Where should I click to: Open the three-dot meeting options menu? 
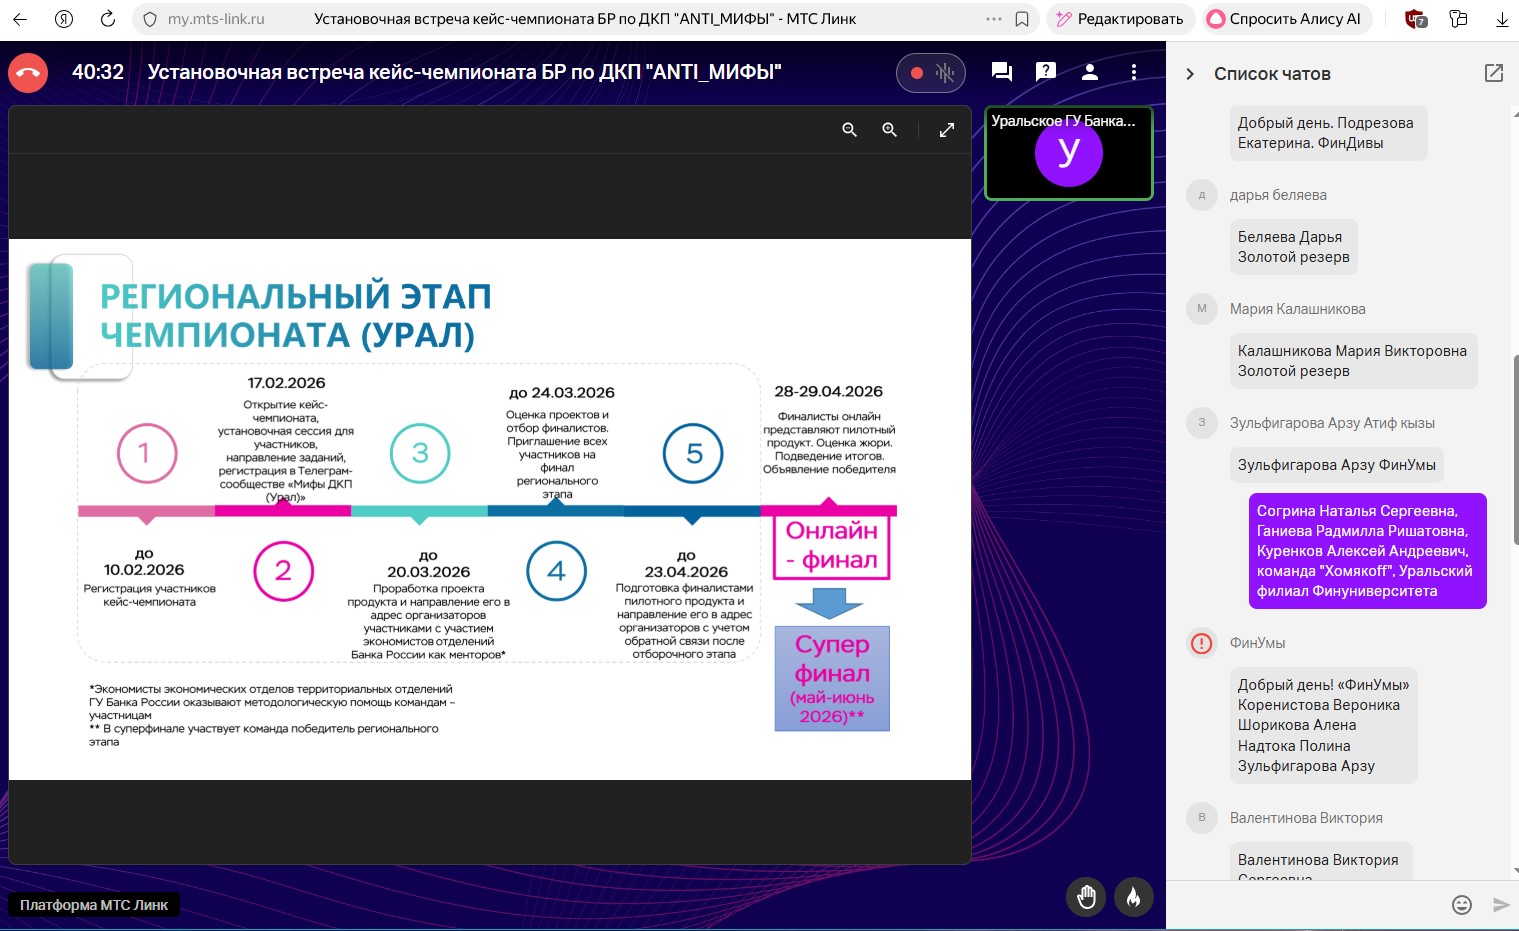click(1133, 72)
